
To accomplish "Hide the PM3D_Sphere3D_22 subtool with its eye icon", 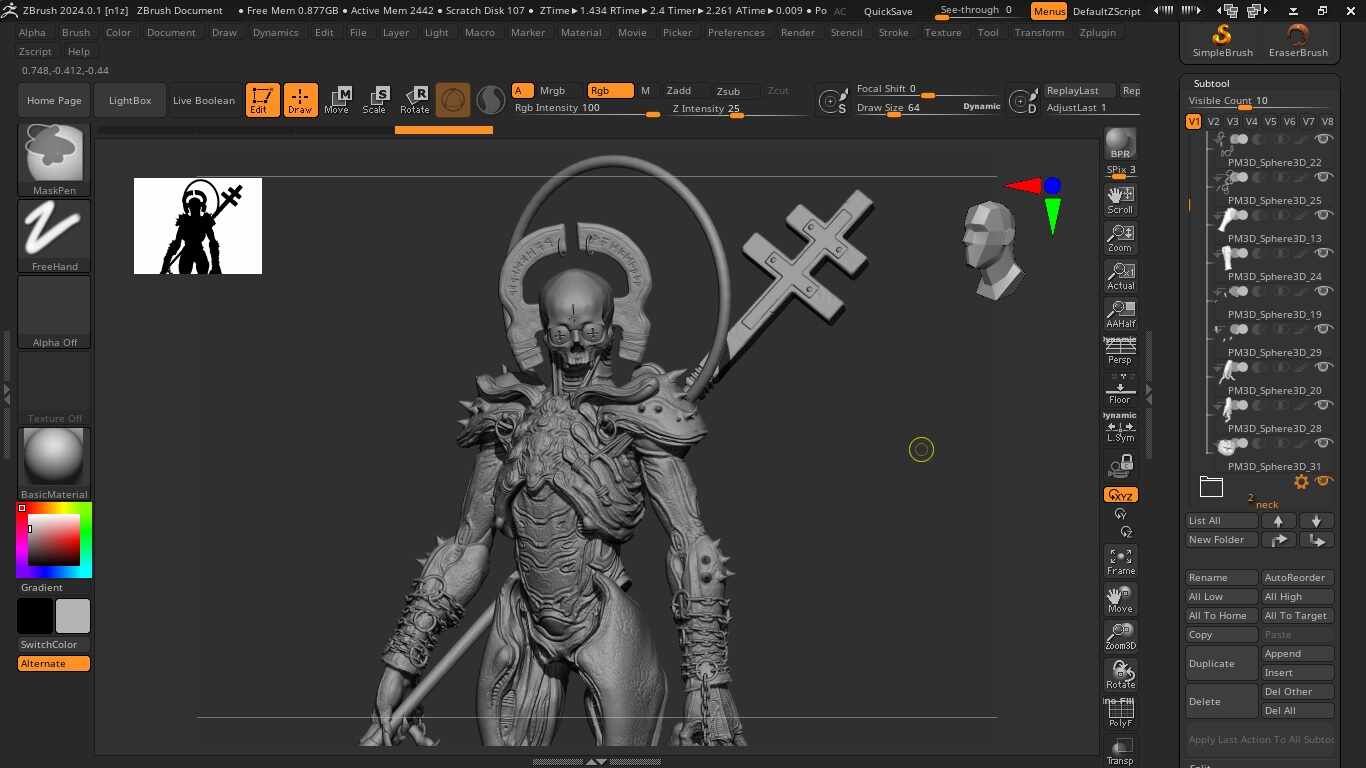I will pos(1323,139).
